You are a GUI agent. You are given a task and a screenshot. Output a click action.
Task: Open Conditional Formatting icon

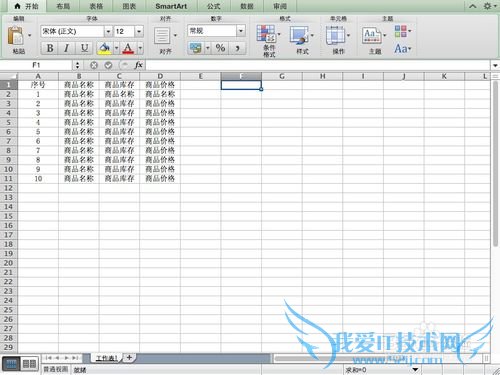(266, 34)
